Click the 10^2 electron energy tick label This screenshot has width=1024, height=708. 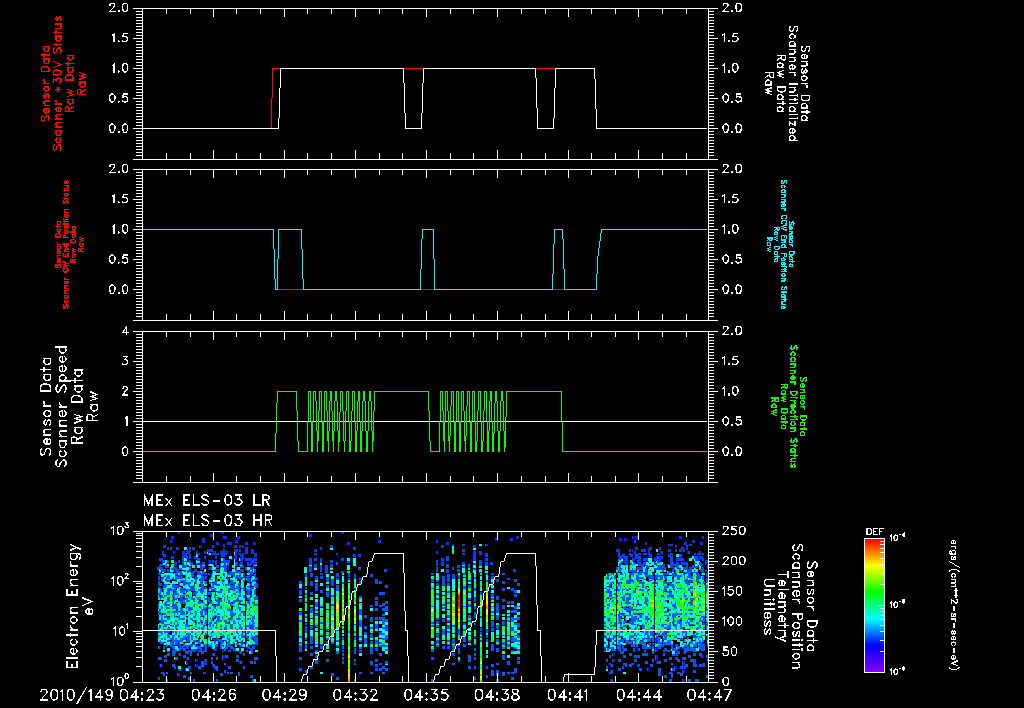pos(120,581)
